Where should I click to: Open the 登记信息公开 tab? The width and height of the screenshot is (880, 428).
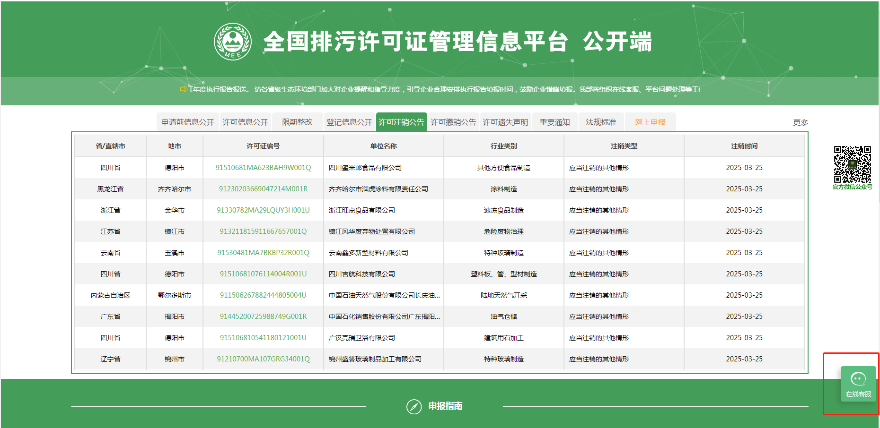click(x=349, y=122)
